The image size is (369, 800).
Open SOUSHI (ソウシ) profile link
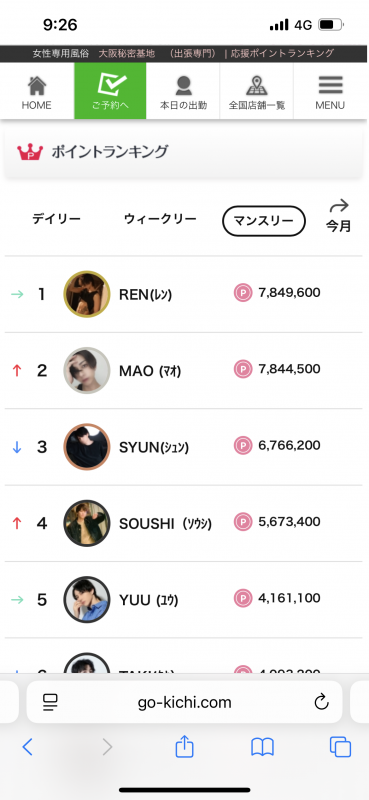[x=165, y=523]
